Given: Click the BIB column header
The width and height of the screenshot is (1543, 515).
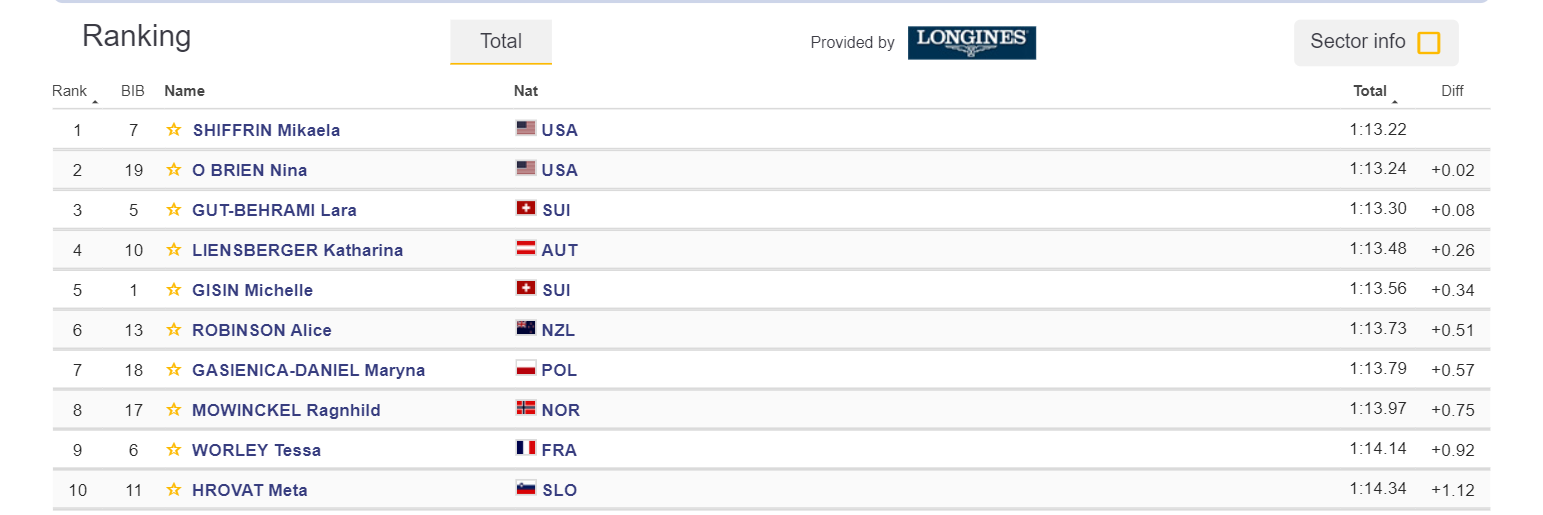Looking at the screenshot, I should click(133, 91).
